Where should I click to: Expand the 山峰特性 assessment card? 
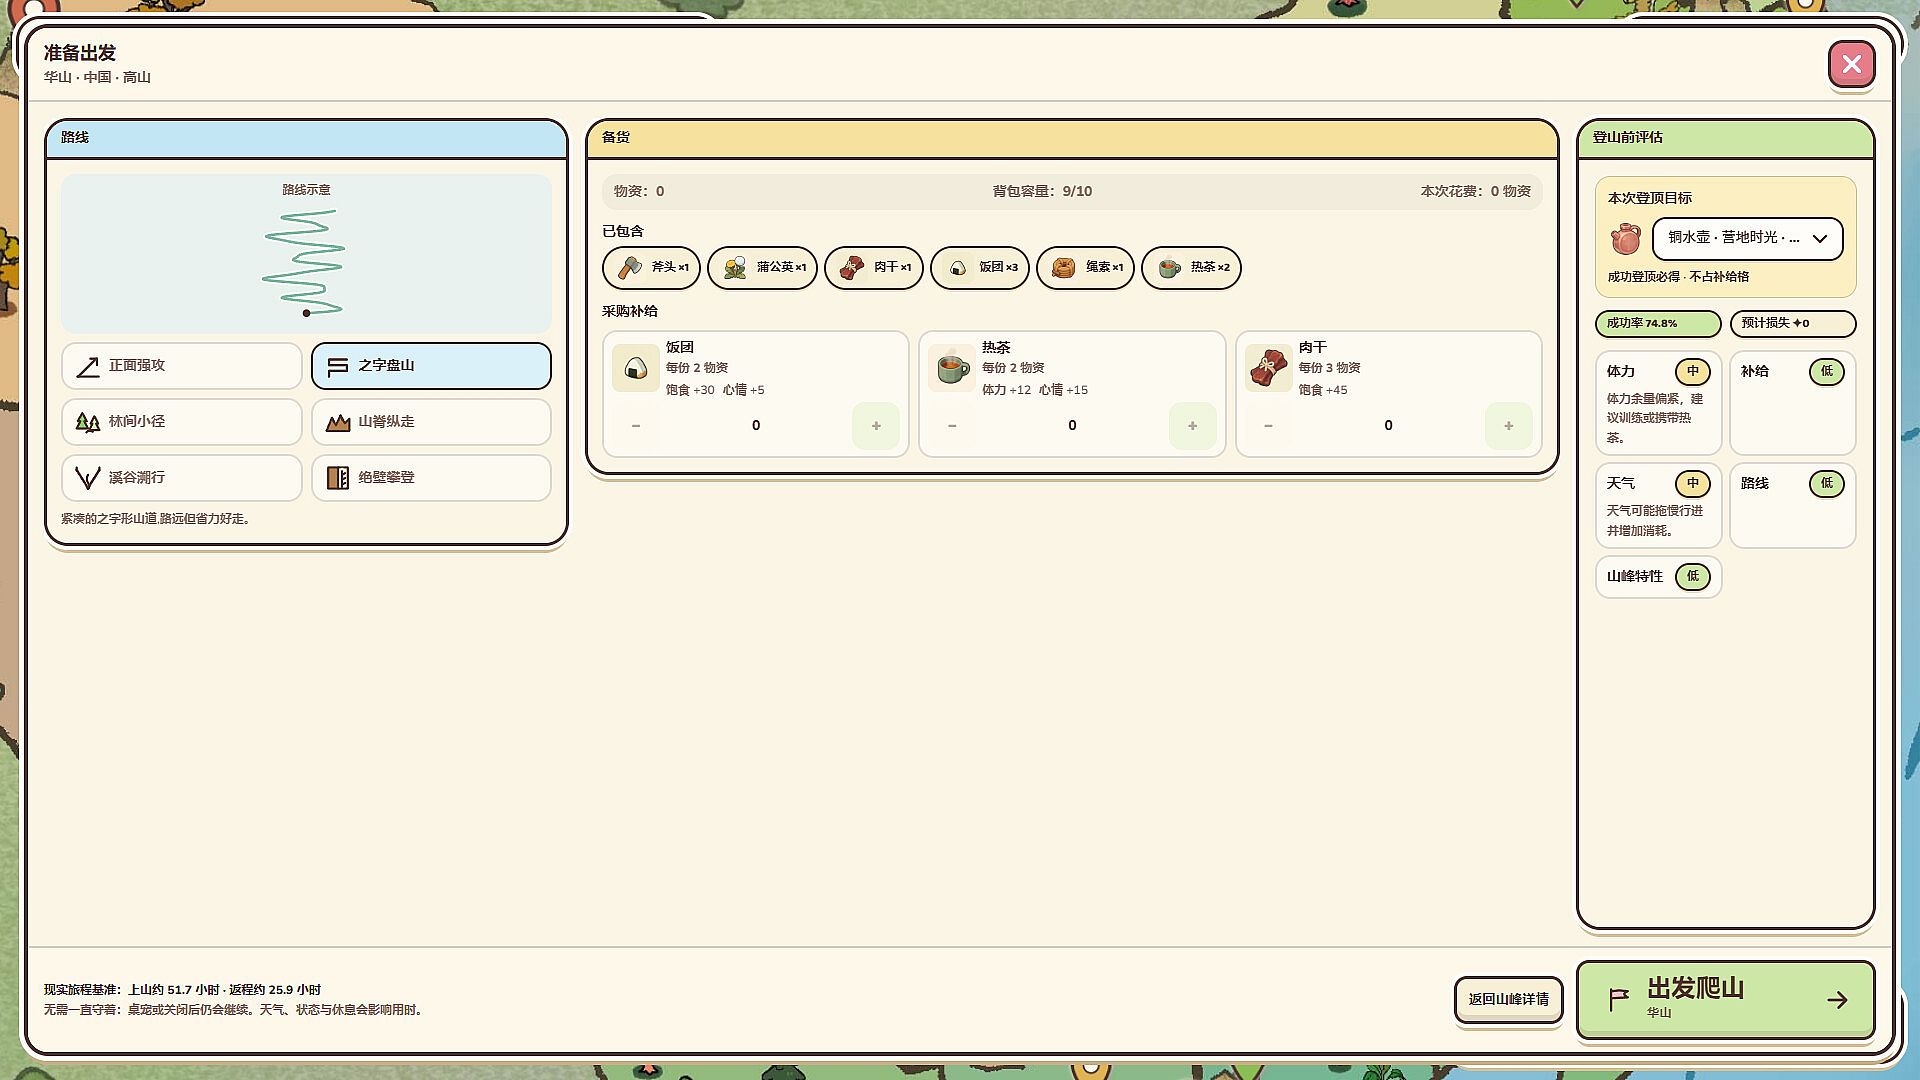tap(1658, 577)
